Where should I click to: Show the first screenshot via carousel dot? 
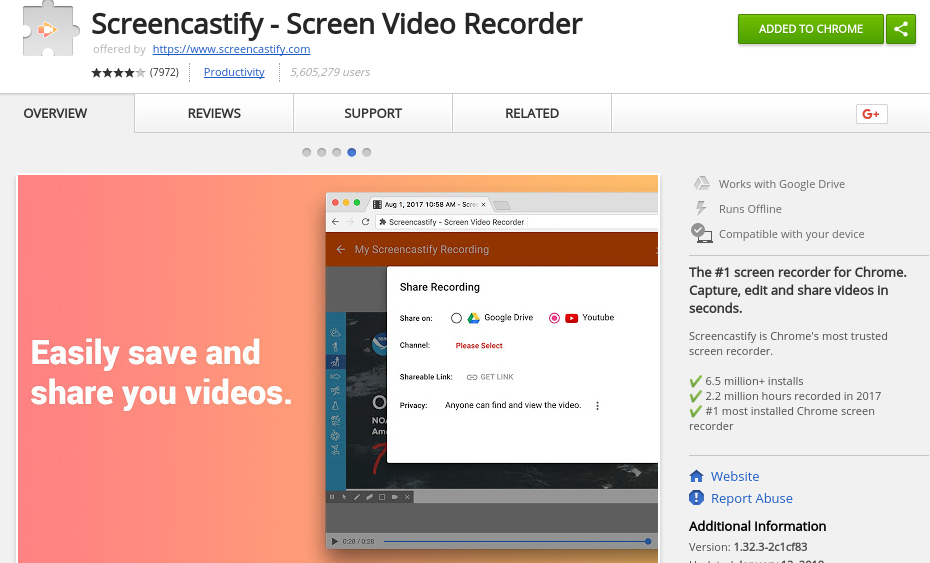click(307, 152)
